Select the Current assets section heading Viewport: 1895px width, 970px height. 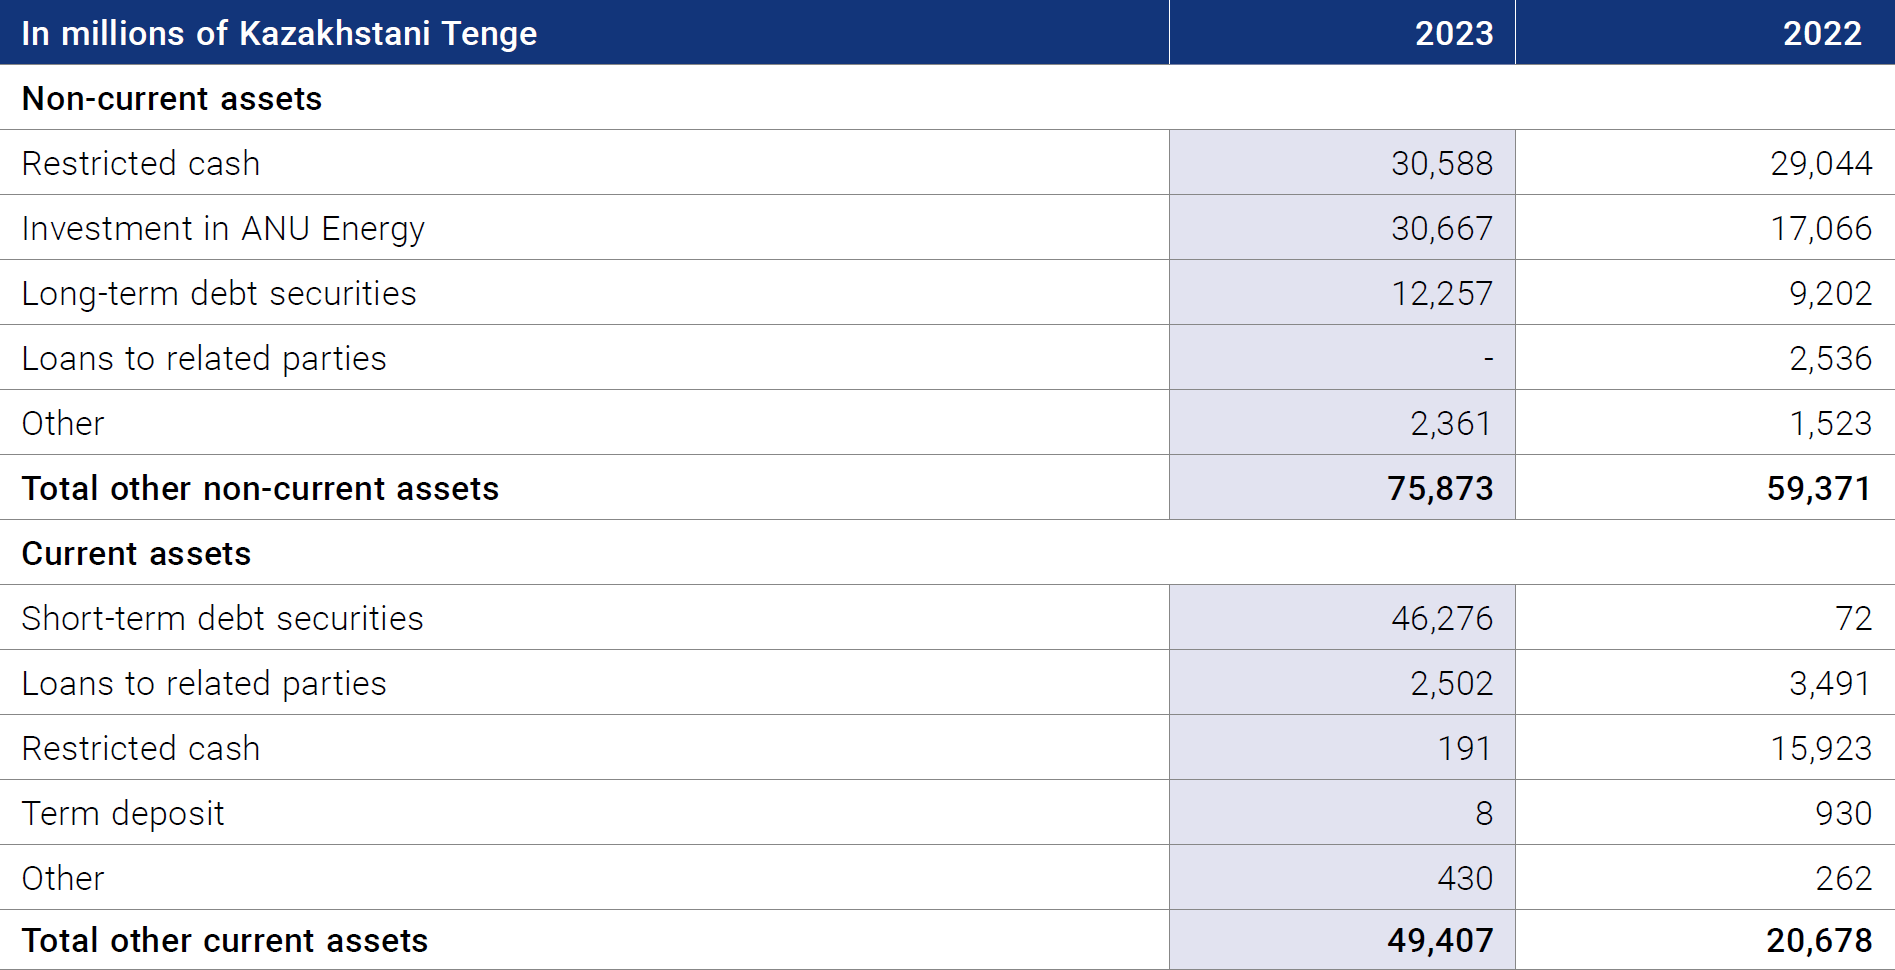136,553
